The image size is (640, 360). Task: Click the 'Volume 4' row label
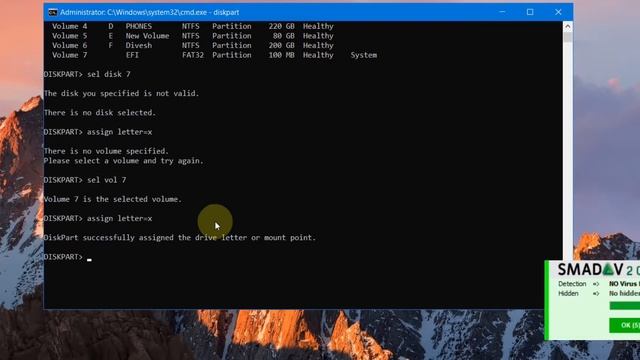point(69,26)
